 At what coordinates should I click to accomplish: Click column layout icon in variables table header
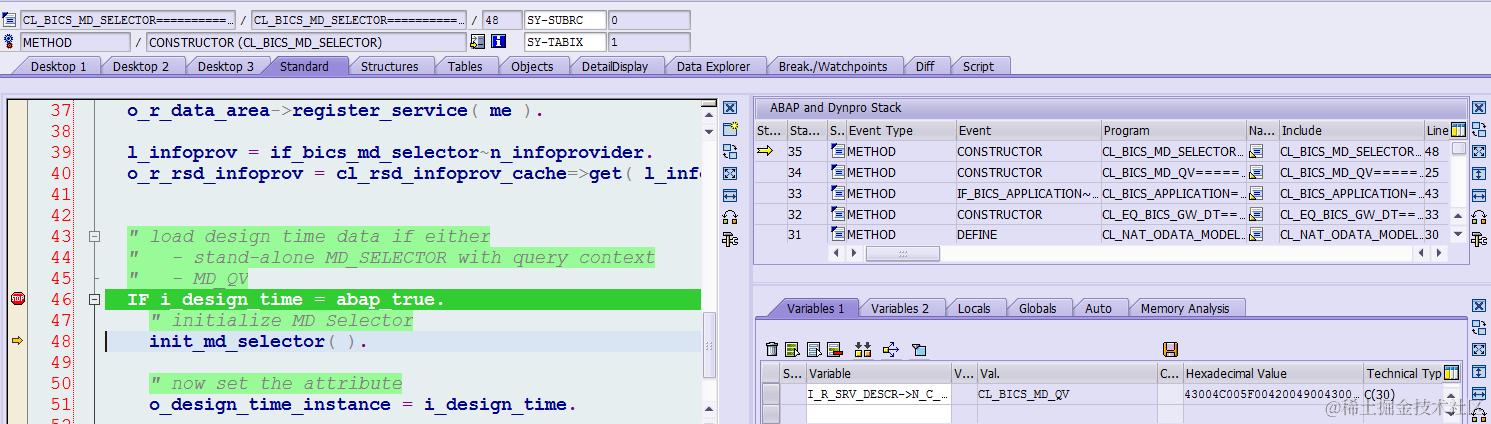[x=1452, y=373]
